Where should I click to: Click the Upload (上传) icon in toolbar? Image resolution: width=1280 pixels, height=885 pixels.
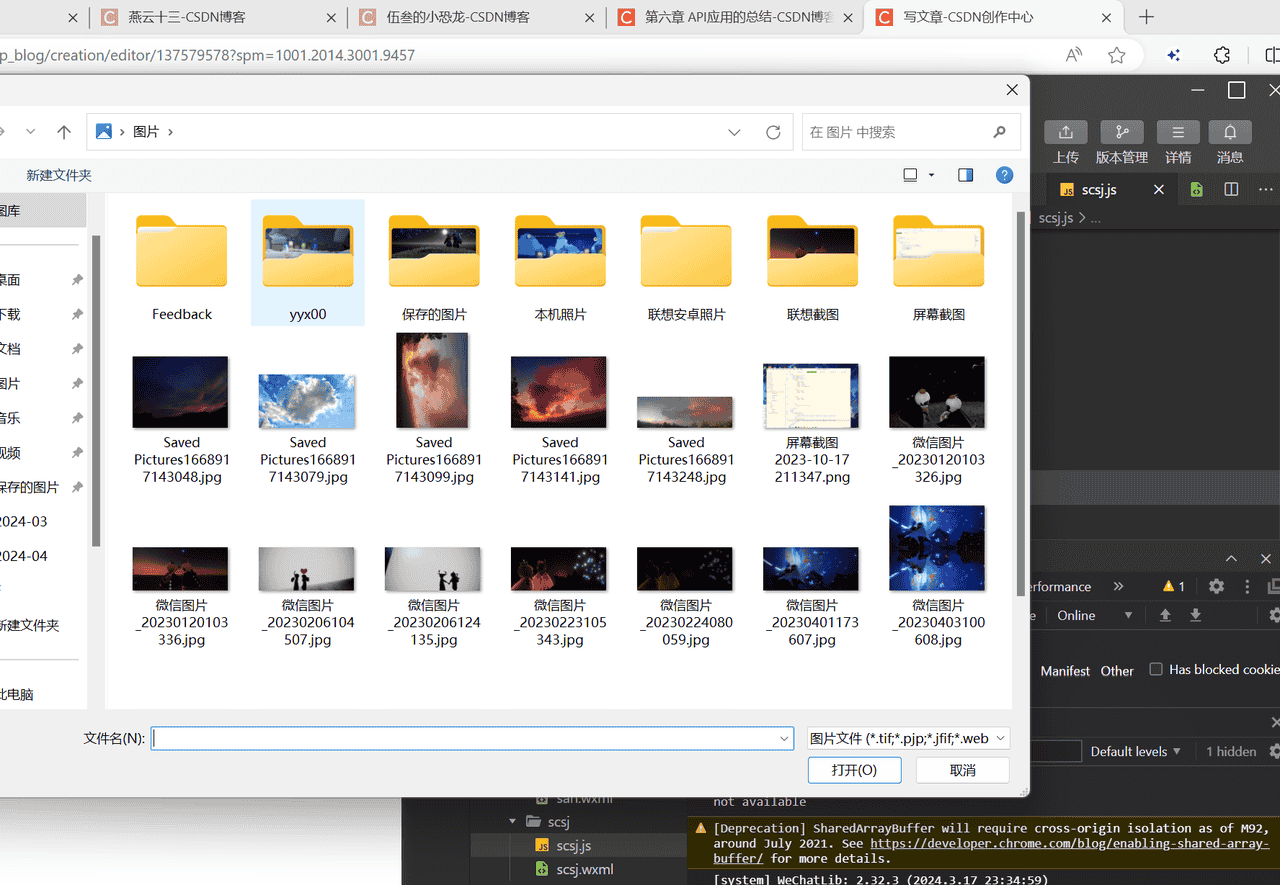point(1066,133)
